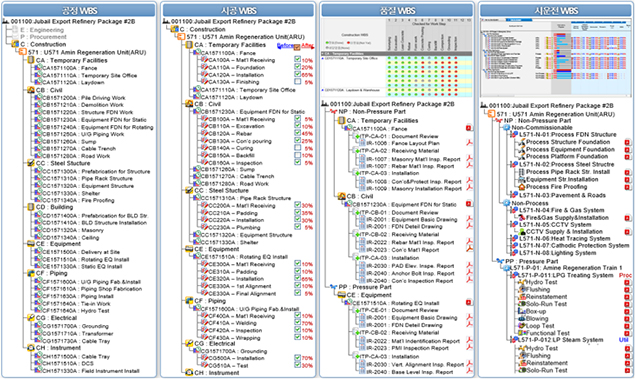The image size is (635, 379).
Task: Open the PDF icon for IR-1009 Masonry Installation Report
Action: [x=469, y=188]
